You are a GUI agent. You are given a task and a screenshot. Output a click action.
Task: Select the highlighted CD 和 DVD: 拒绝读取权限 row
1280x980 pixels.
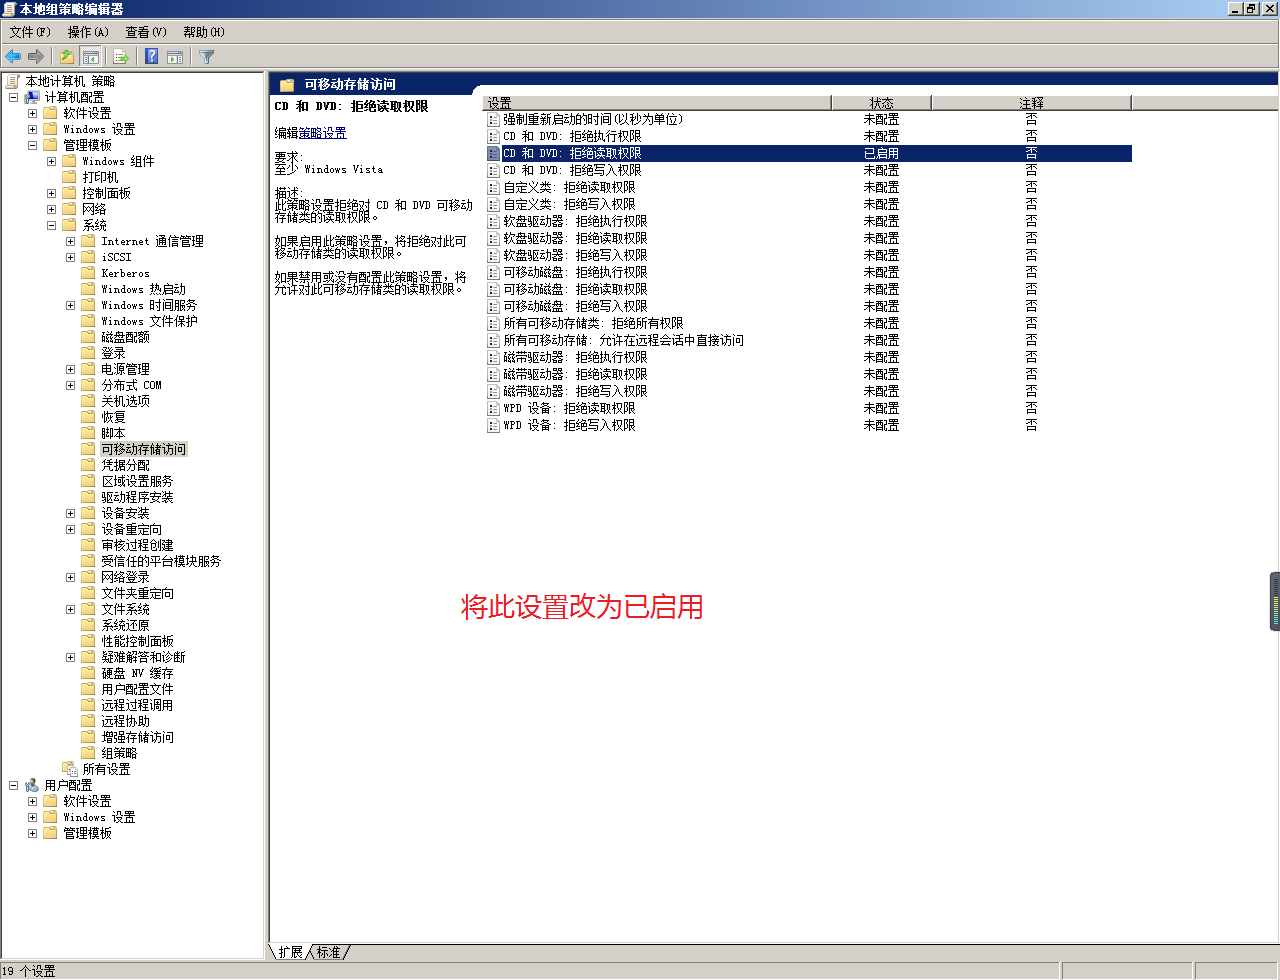(808, 153)
